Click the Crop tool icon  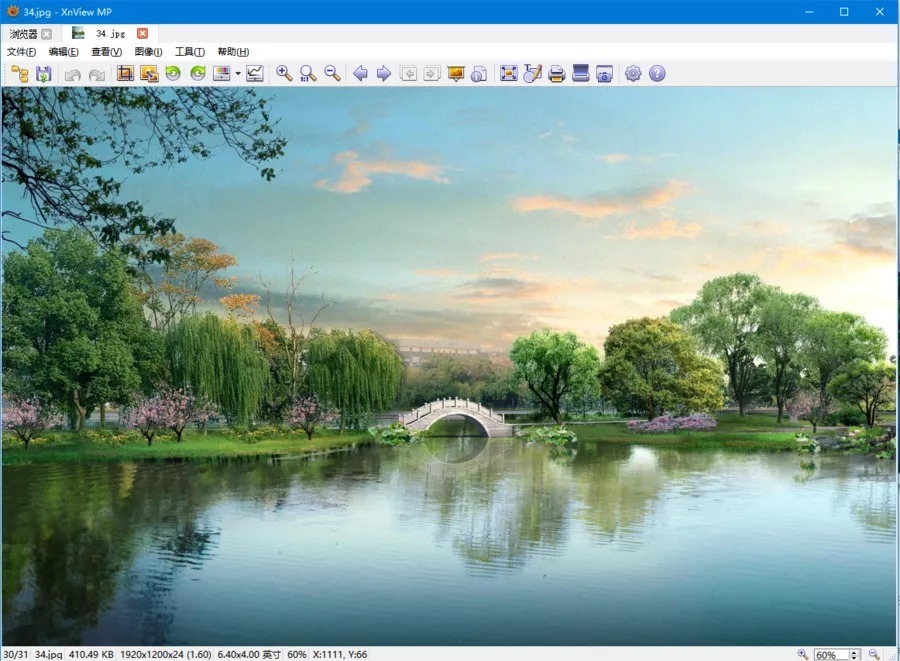[125, 73]
